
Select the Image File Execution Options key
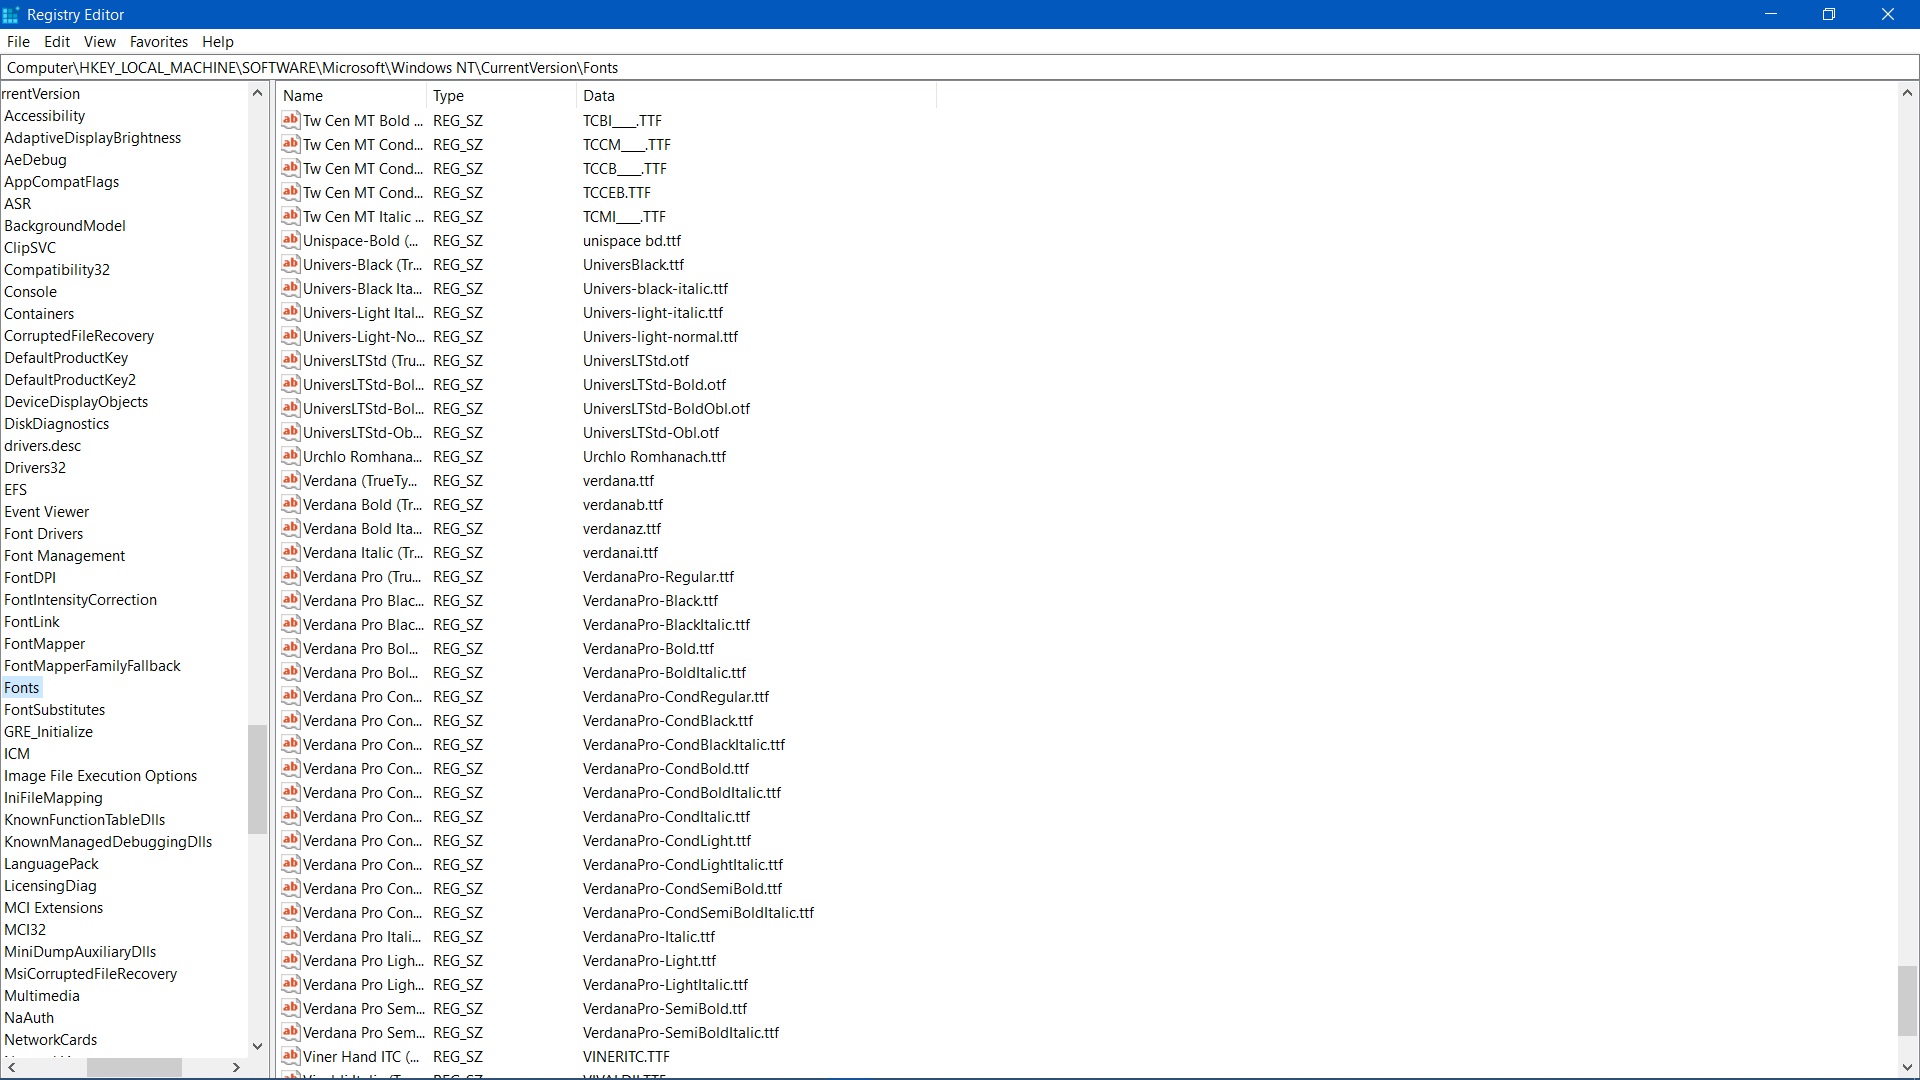pyautogui.click(x=101, y=776)
